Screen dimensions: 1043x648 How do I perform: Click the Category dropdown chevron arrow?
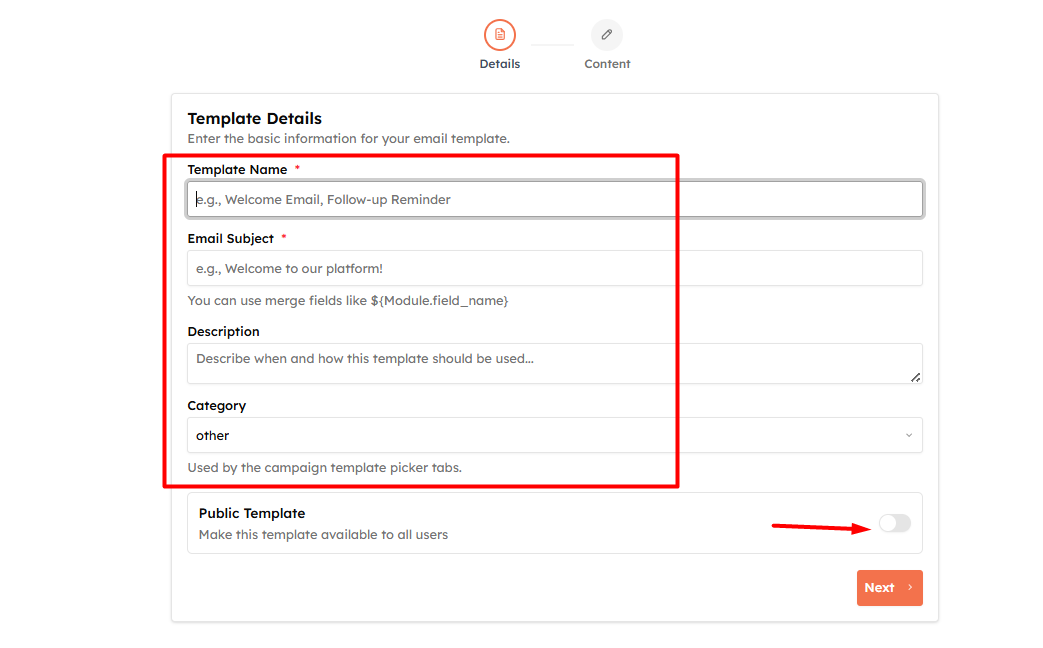(909, 435)
